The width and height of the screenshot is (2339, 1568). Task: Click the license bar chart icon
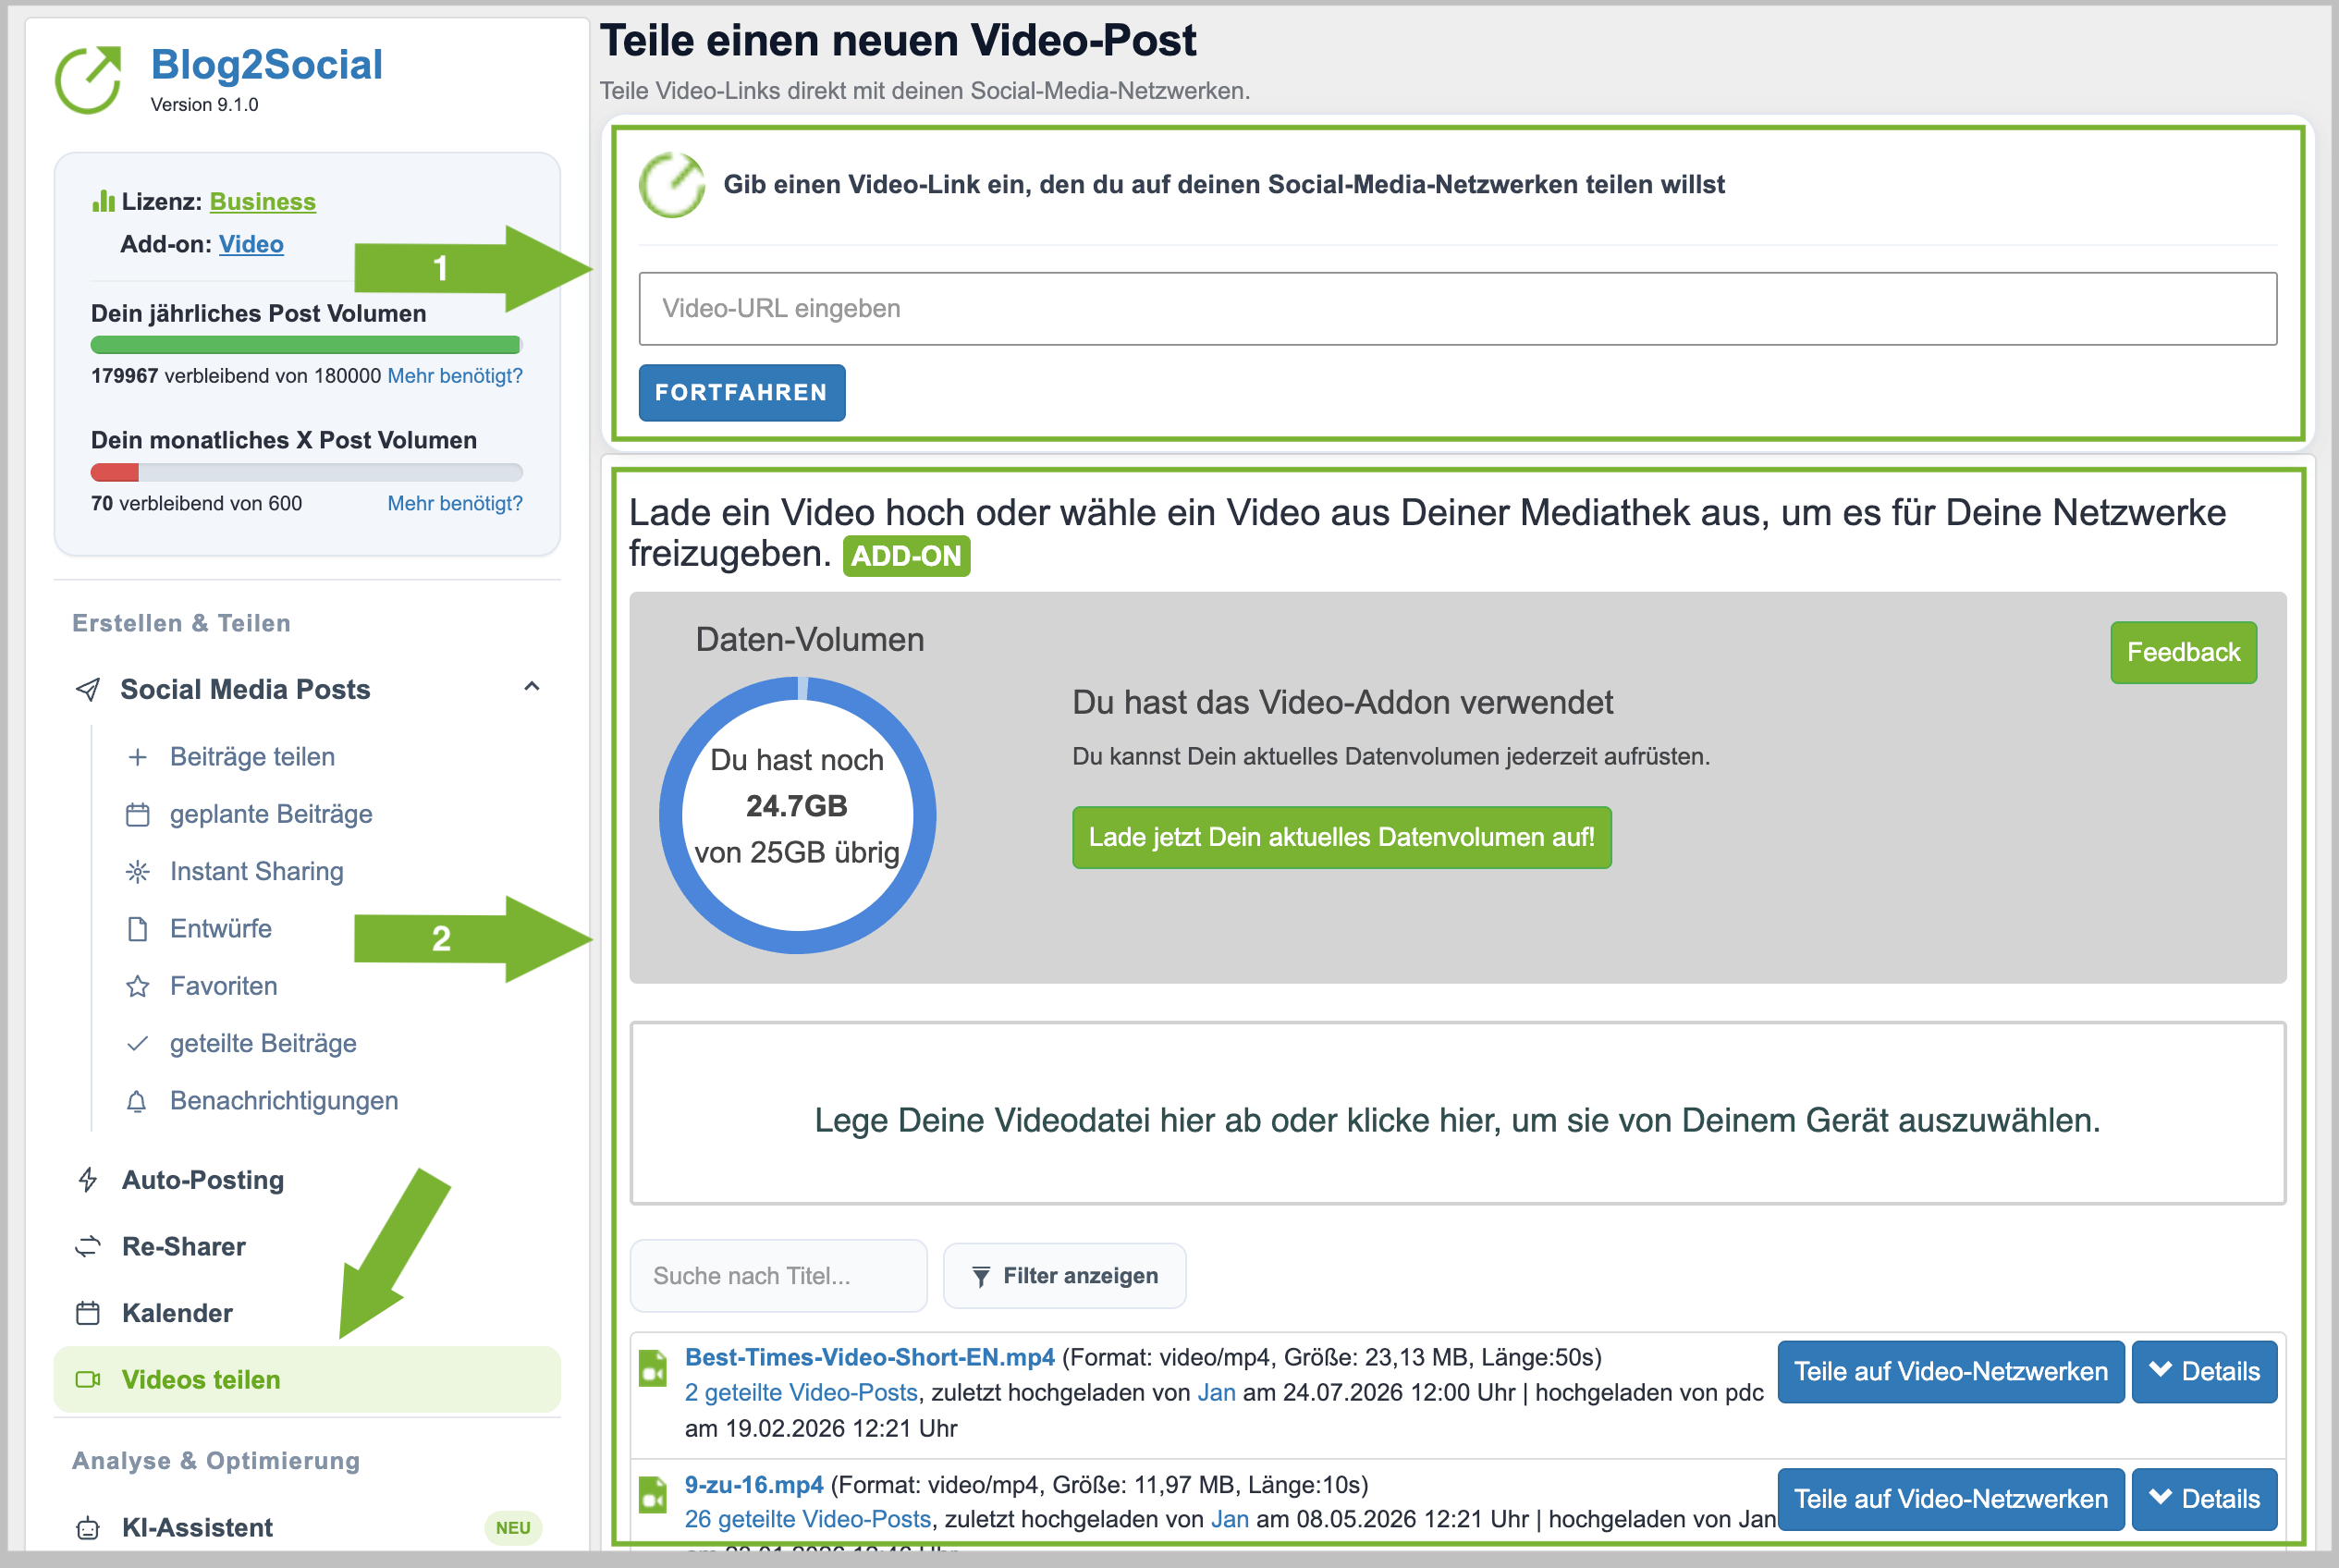[x=103, y=202]
